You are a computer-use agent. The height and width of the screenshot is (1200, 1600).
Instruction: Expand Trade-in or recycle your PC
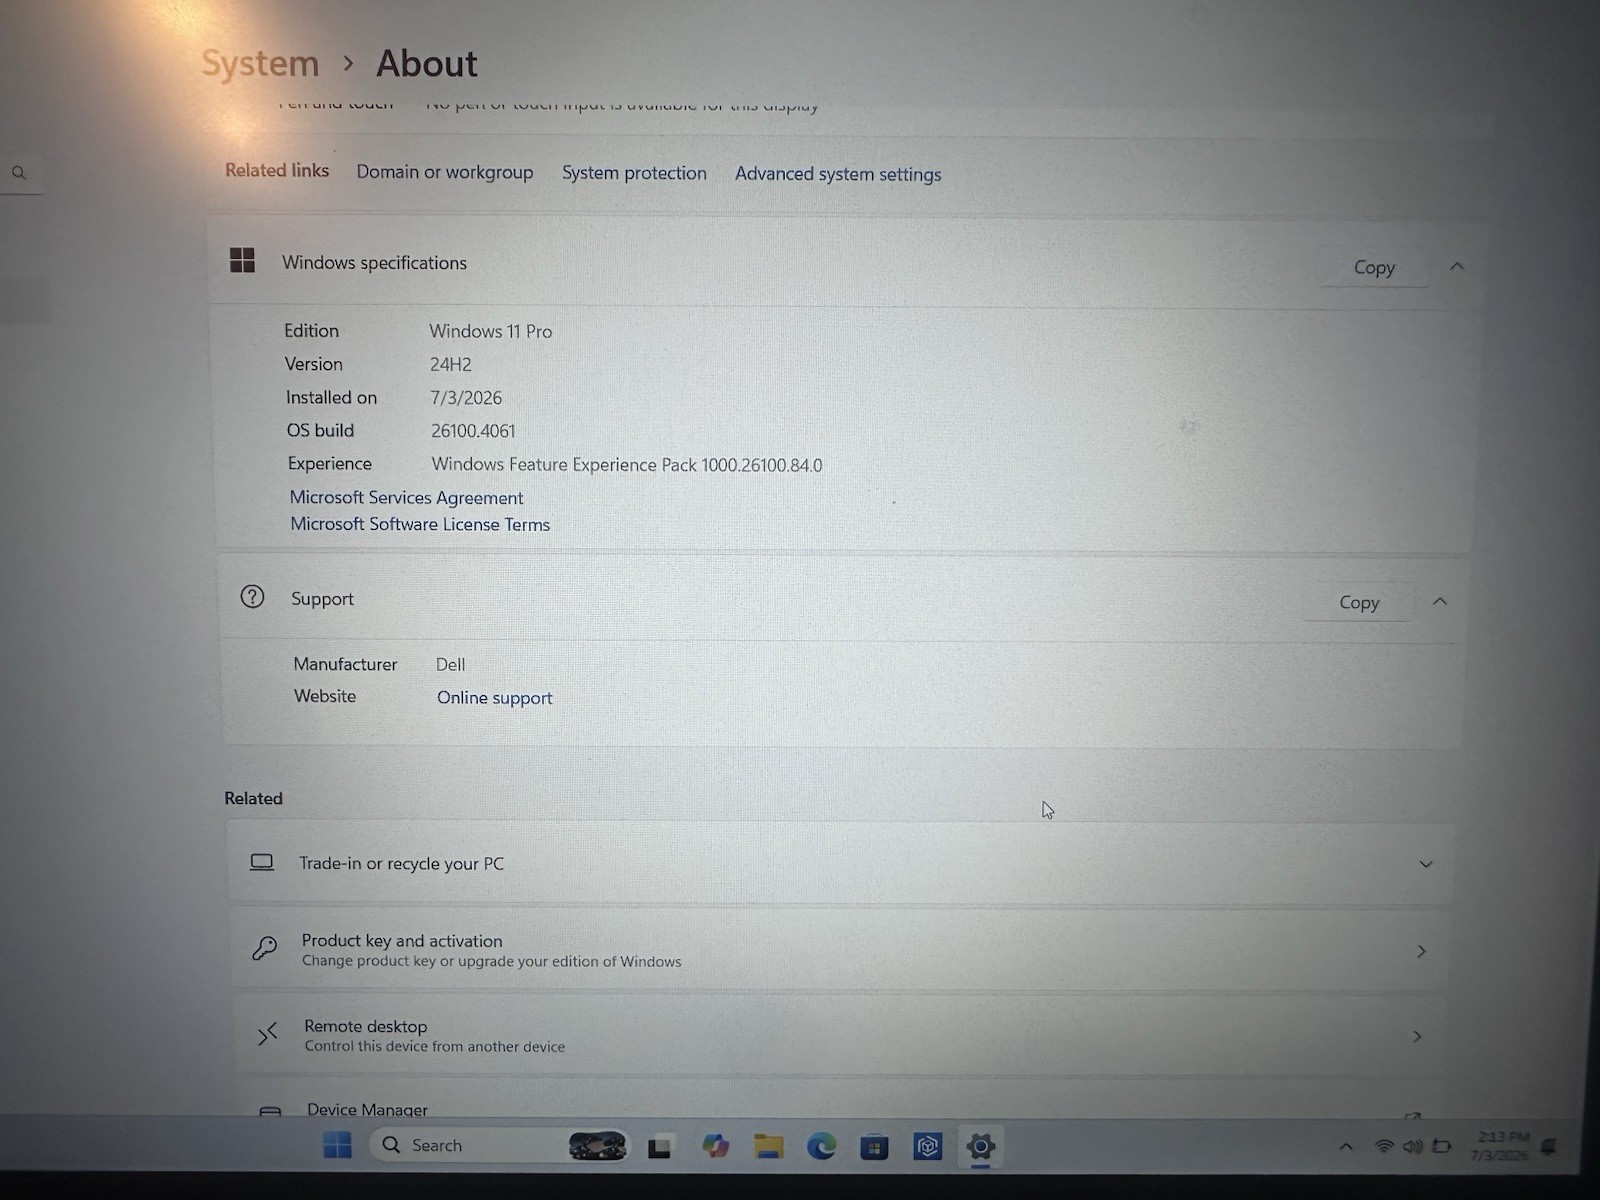tap(1426, 864)
